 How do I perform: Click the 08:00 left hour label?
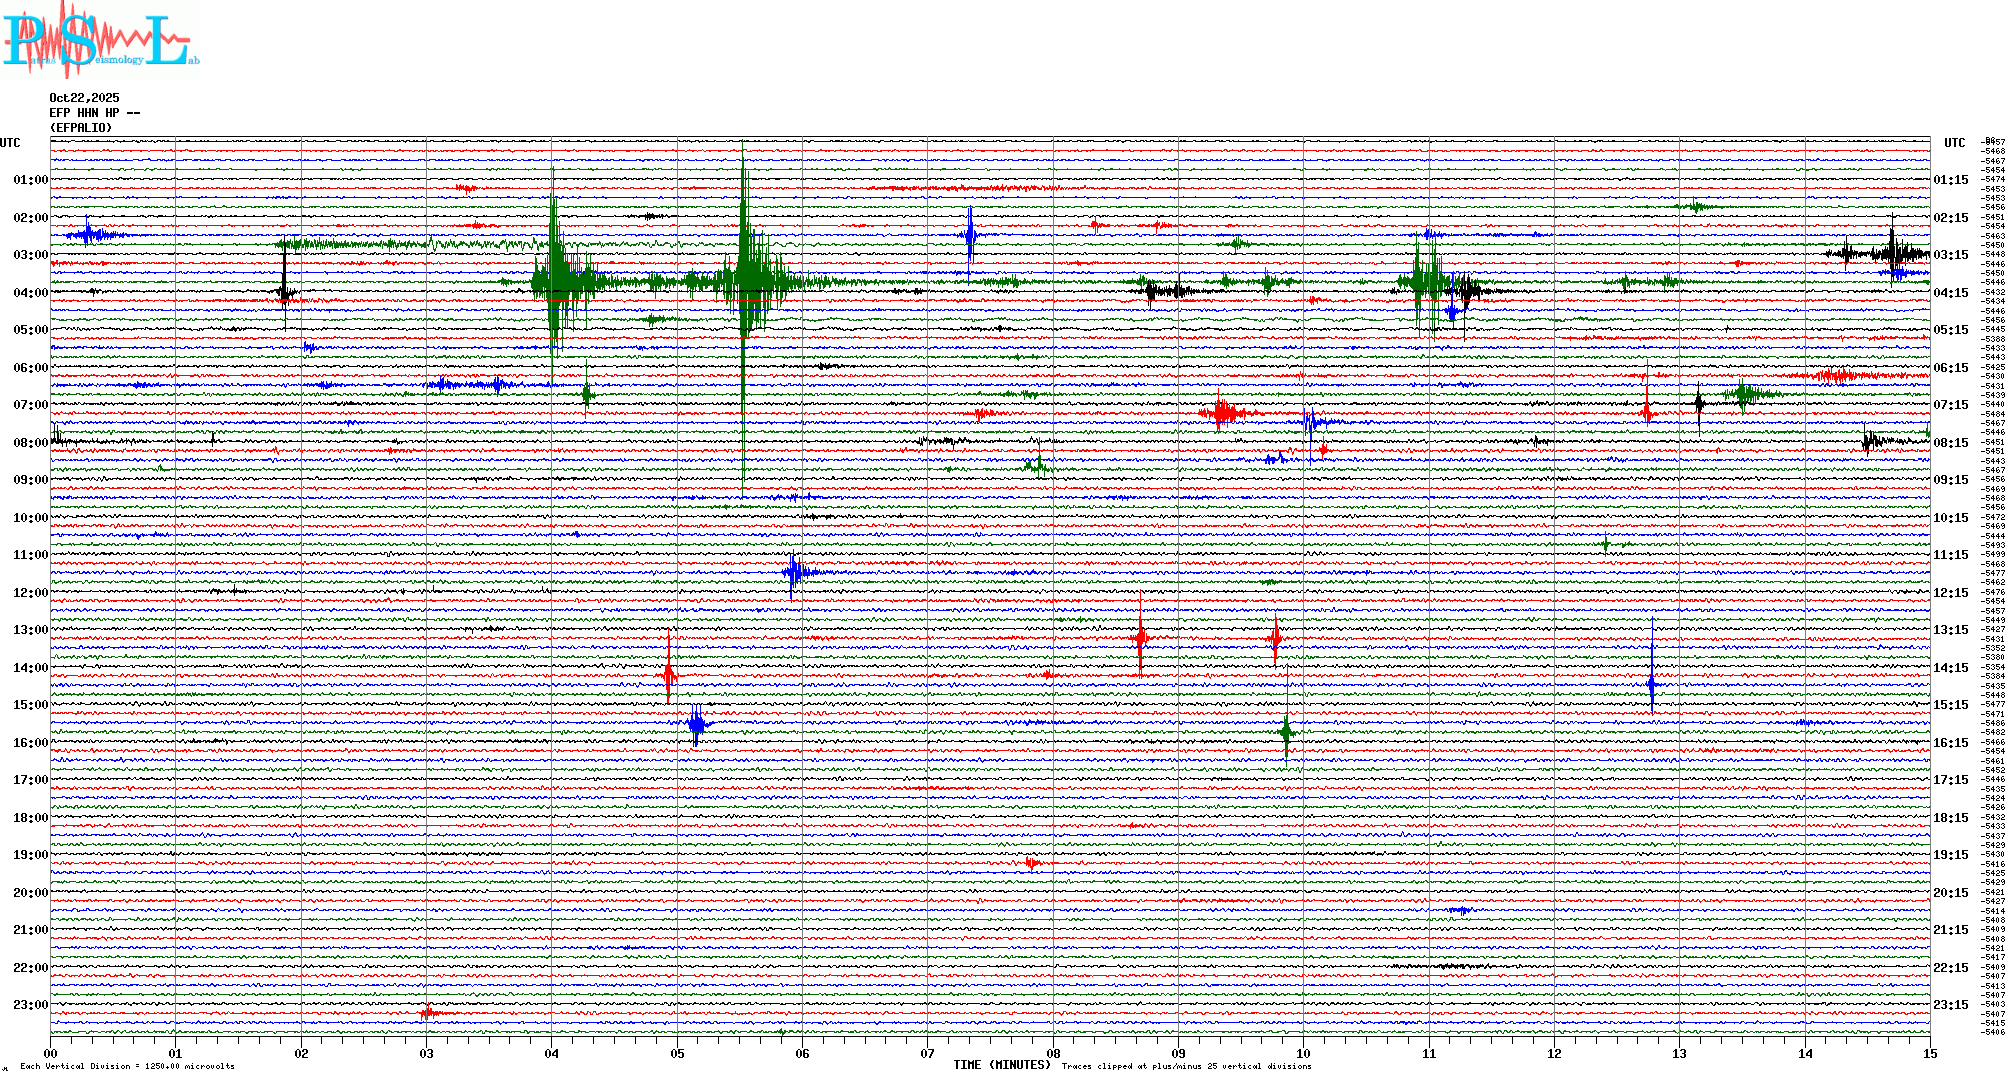30,443
